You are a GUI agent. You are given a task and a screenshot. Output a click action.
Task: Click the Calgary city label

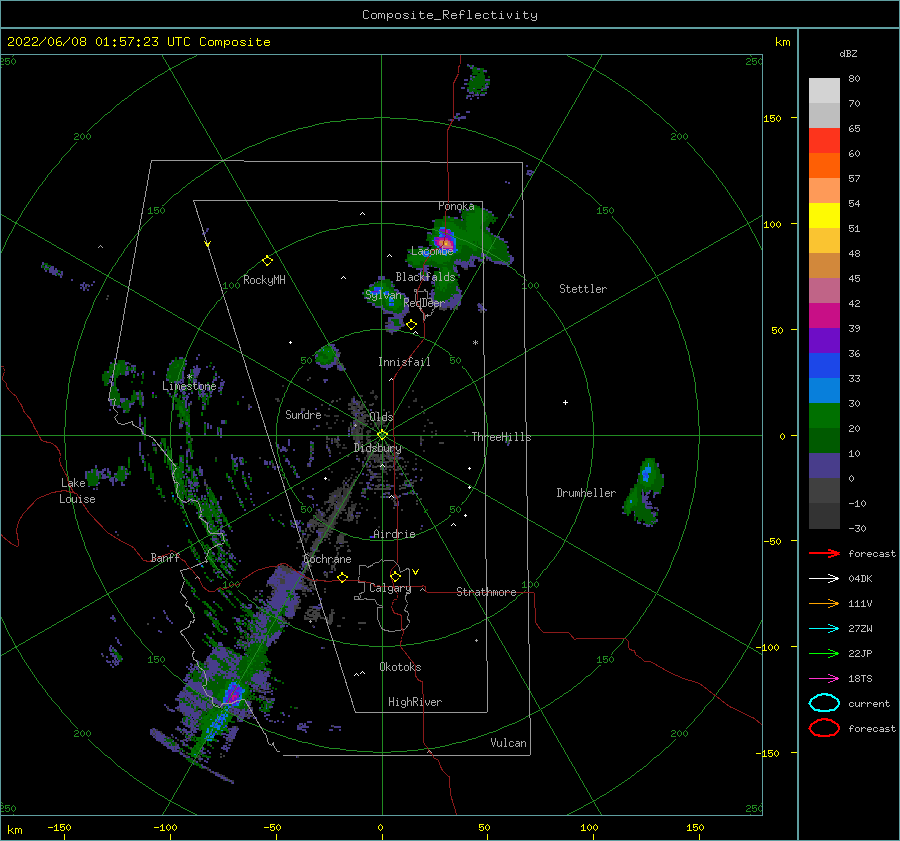click(x=390, y=588)
